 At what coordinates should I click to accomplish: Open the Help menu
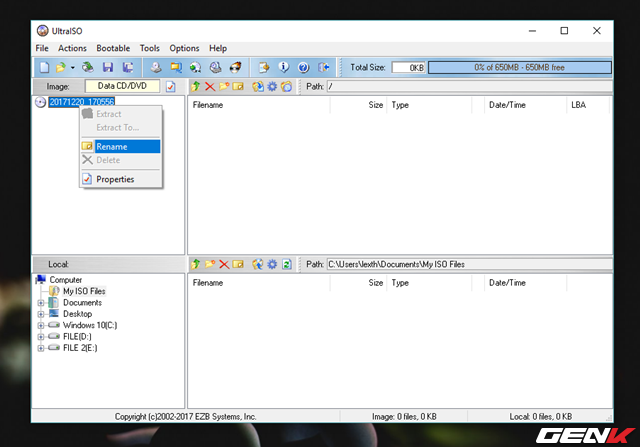tap(218, 48)
